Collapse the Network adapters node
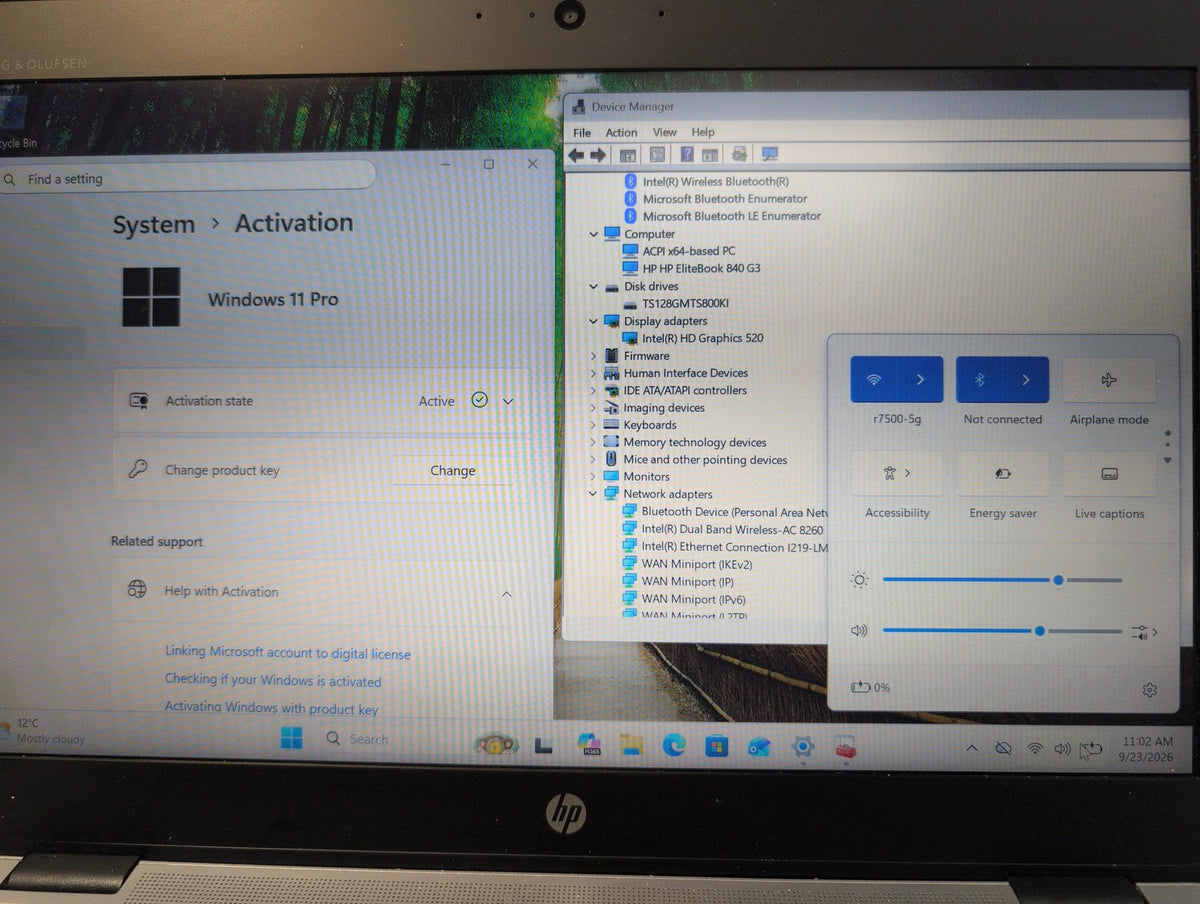Viewport: 1200px width, 904px height. pos(593,494)
